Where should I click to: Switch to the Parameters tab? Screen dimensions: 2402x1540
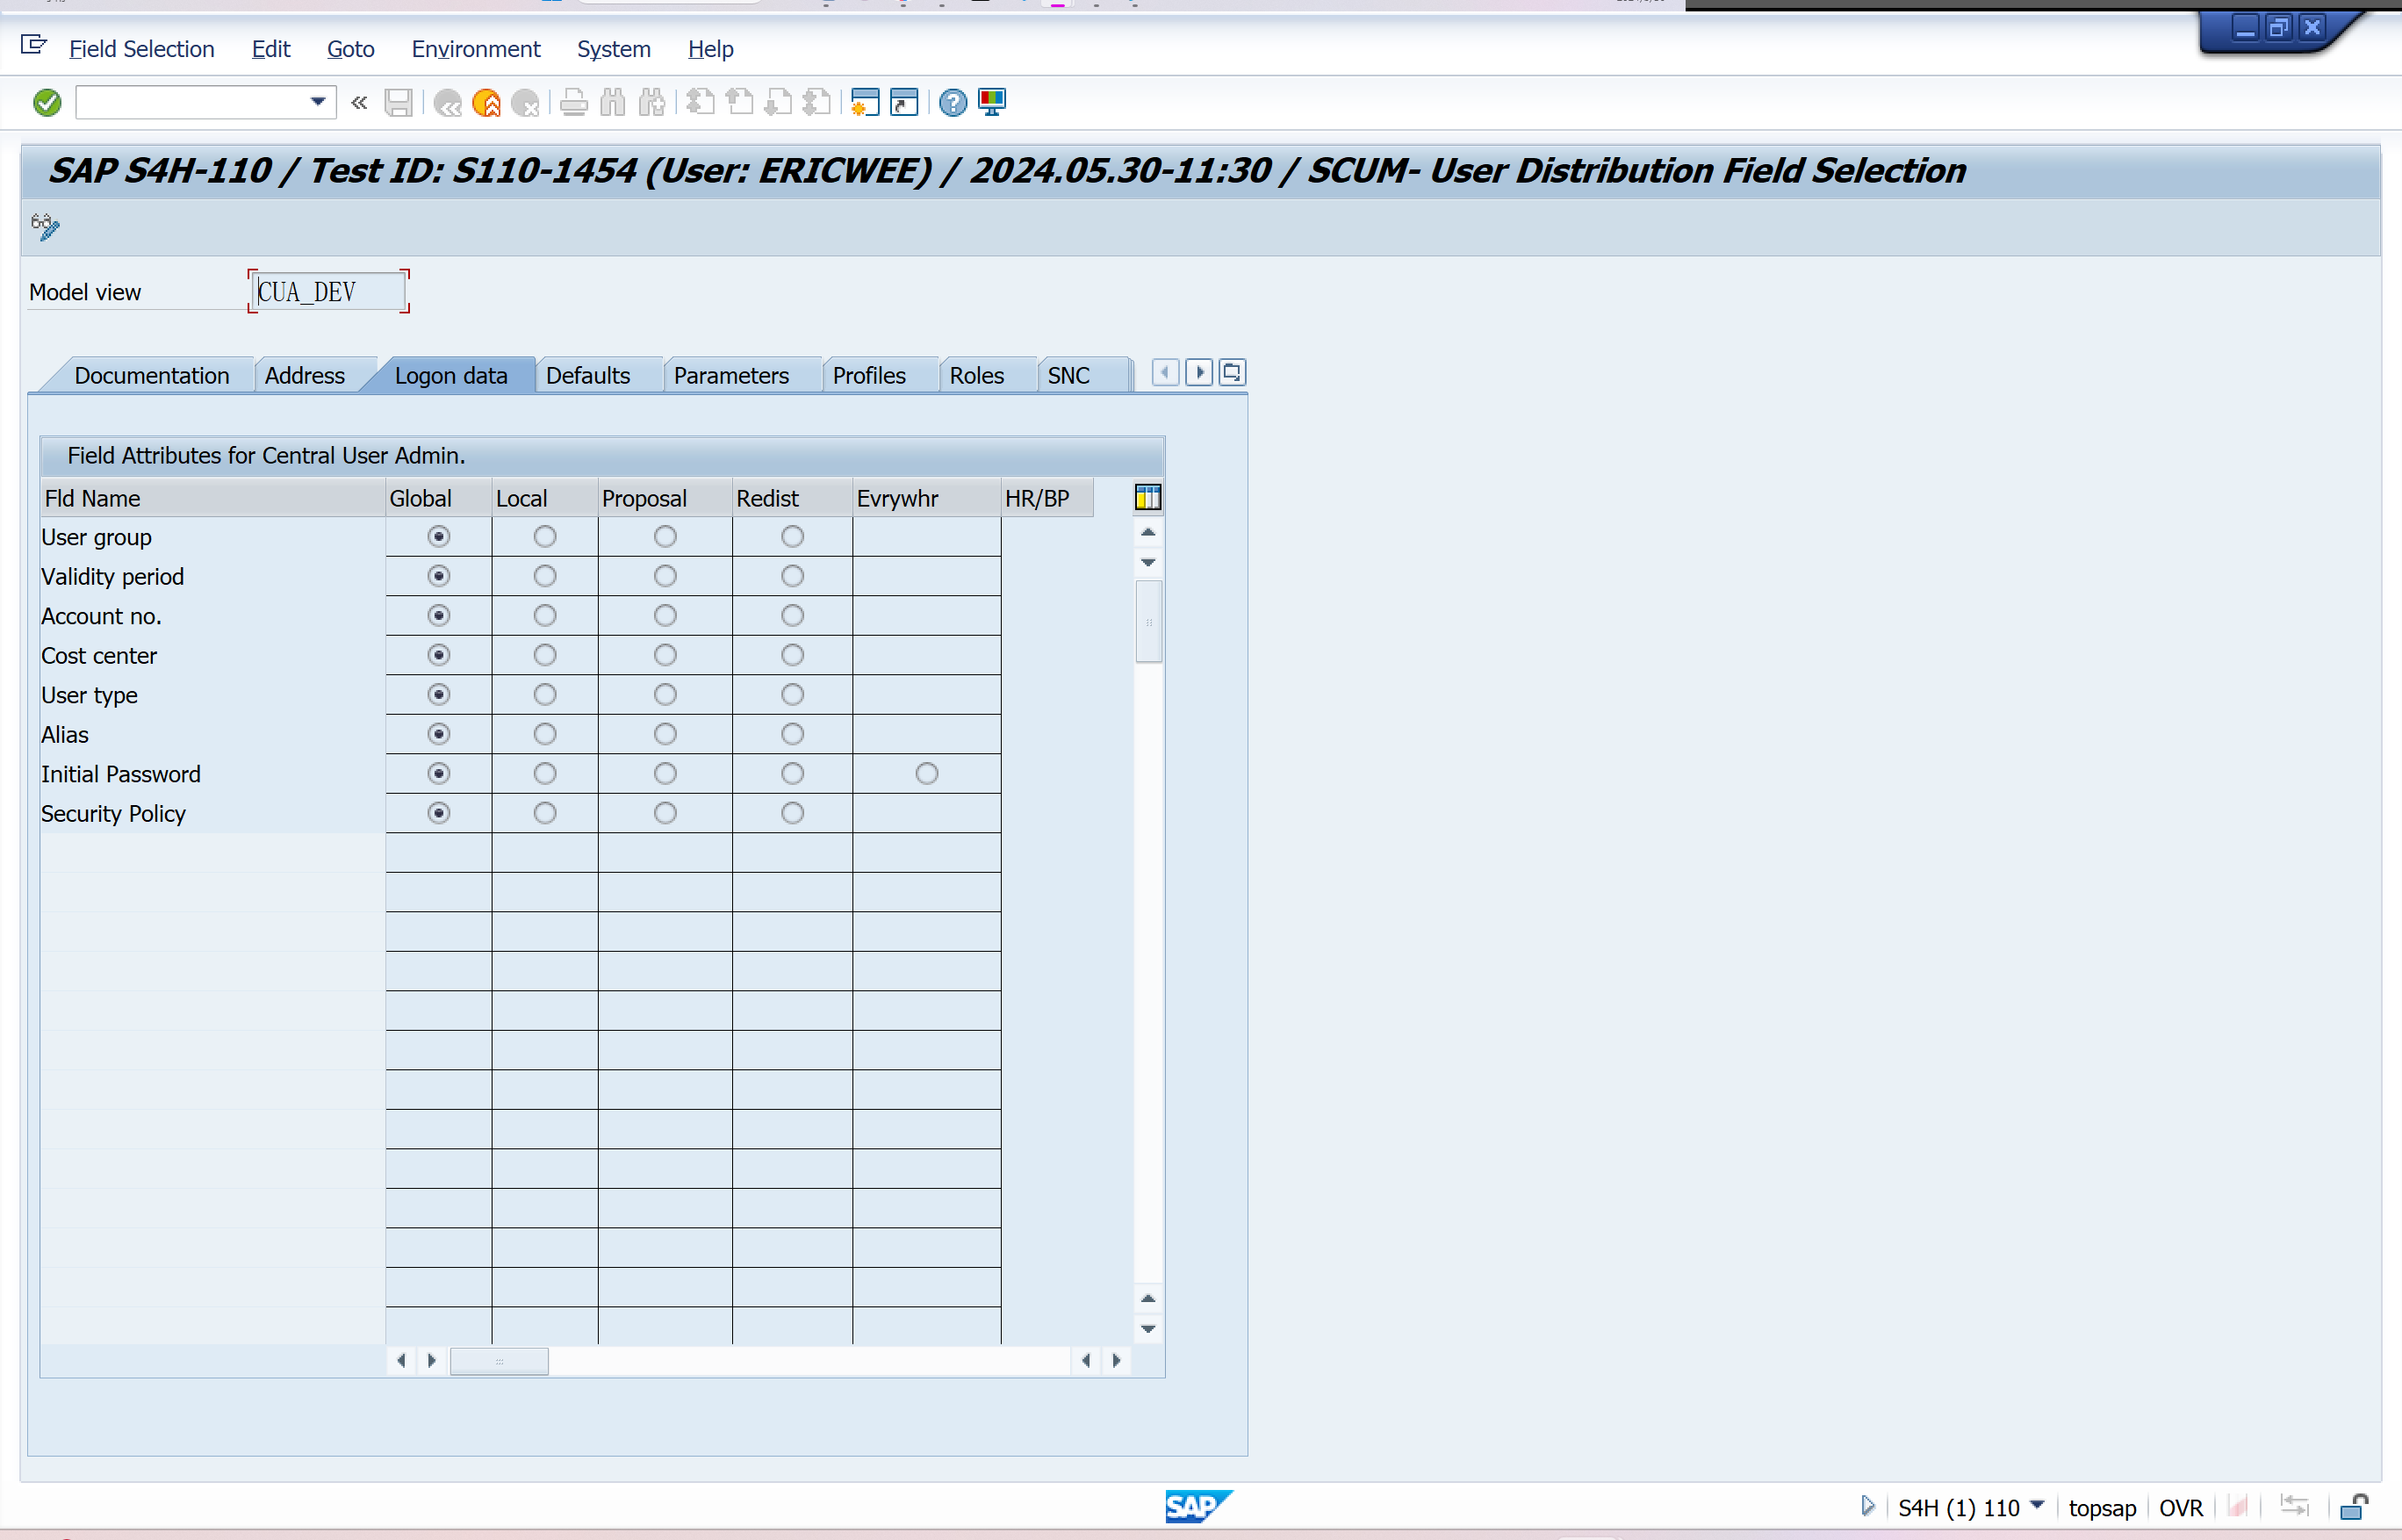coord(730,376)
